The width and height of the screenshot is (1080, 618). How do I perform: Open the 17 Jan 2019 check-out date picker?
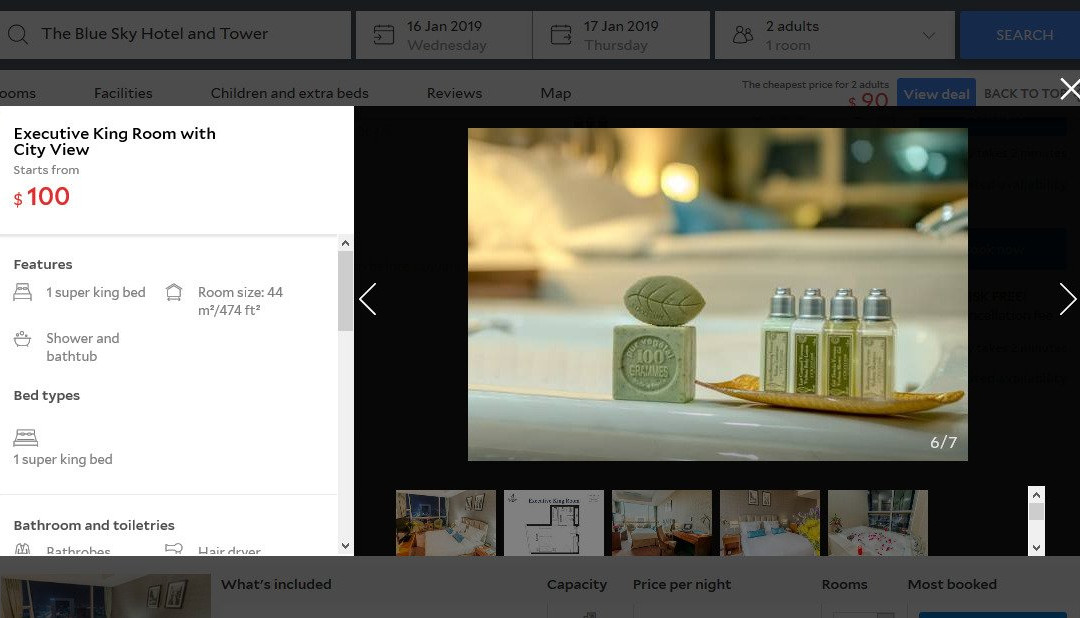click(621, 35)
